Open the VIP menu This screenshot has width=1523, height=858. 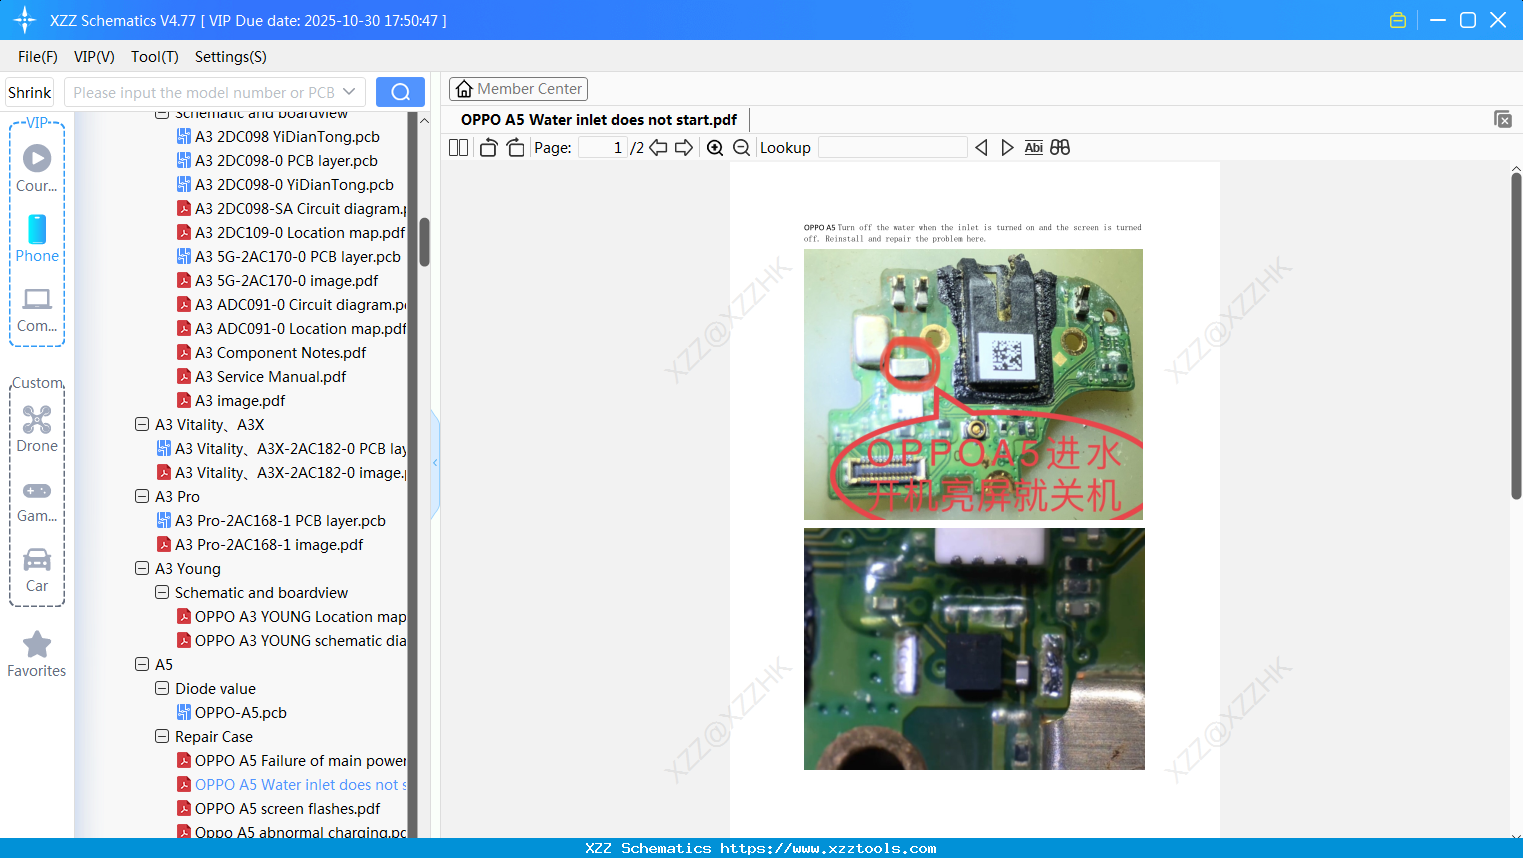pos(94,57)
